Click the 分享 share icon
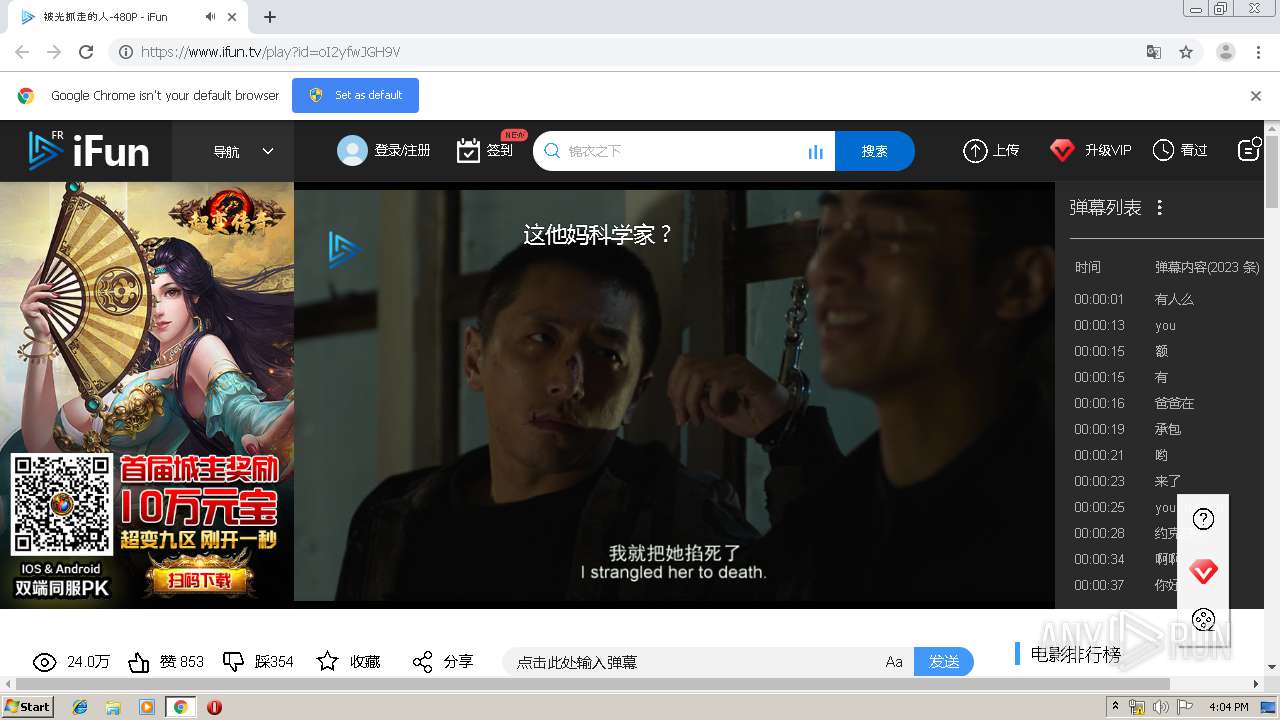 click(423, 662)
